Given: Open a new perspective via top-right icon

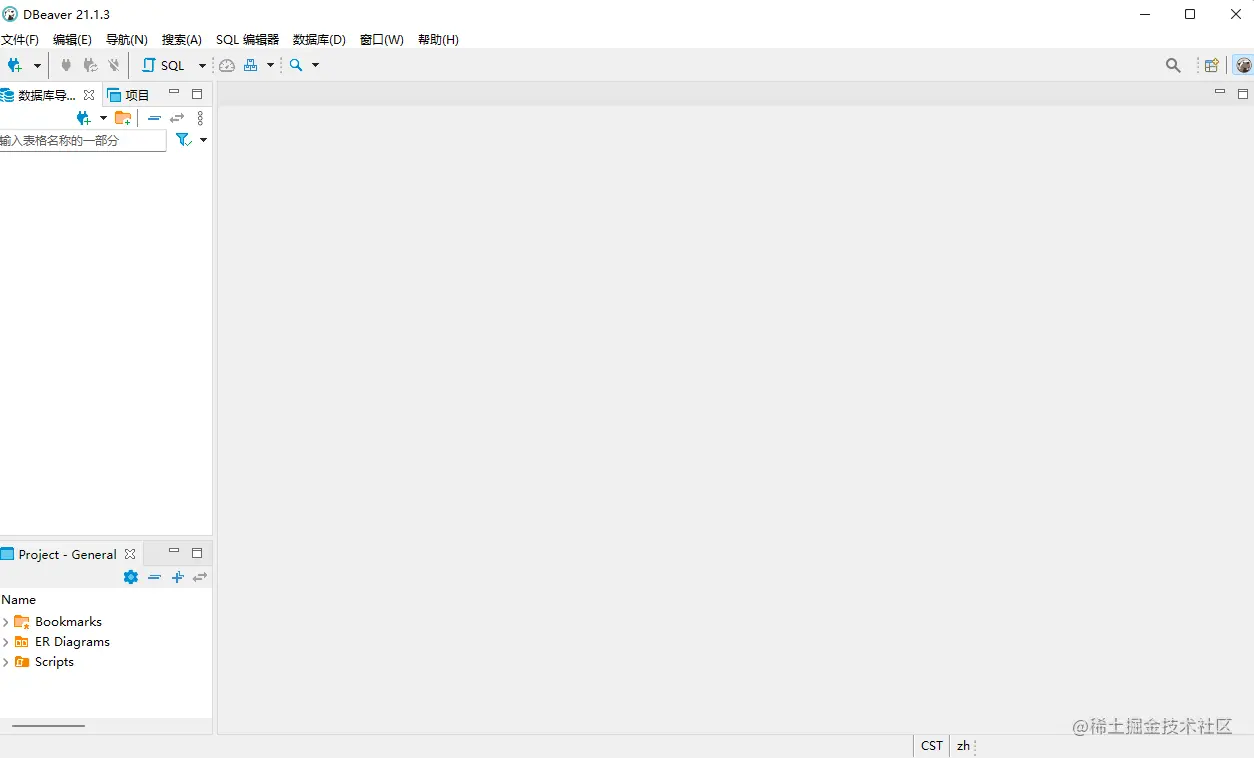Looking at the screenshot, I should [1211, 65].
